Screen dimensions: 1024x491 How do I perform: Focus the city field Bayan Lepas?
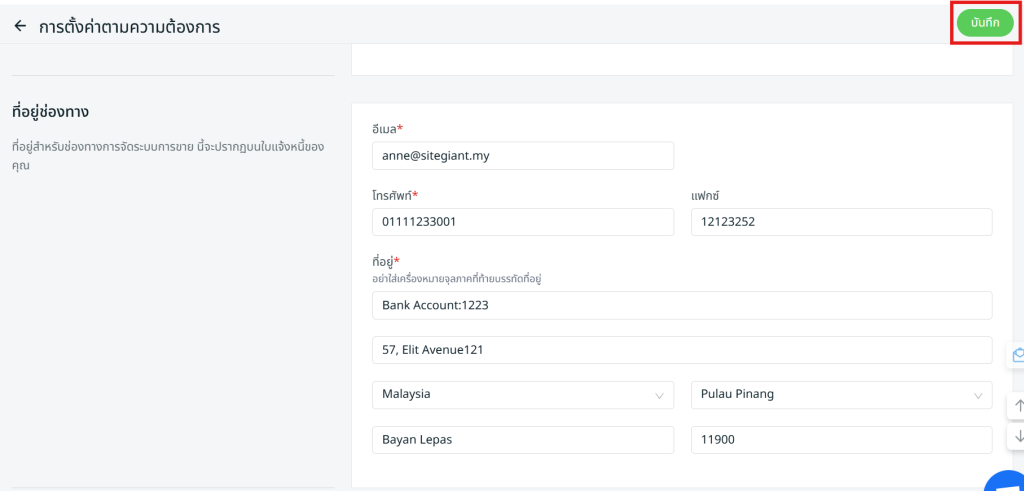[x=521, y=440]
